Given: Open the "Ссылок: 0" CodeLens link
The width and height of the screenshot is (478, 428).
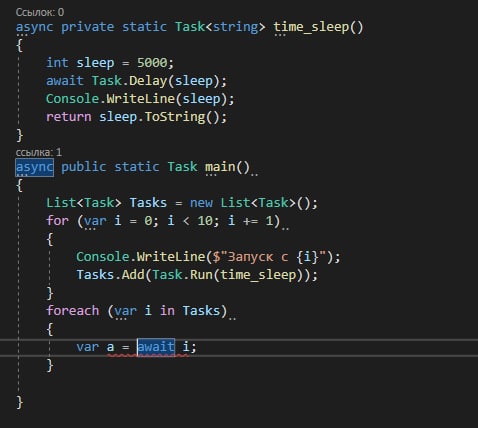Looking at the screenshot, I should pyautogui.click(x=40, y=12).
